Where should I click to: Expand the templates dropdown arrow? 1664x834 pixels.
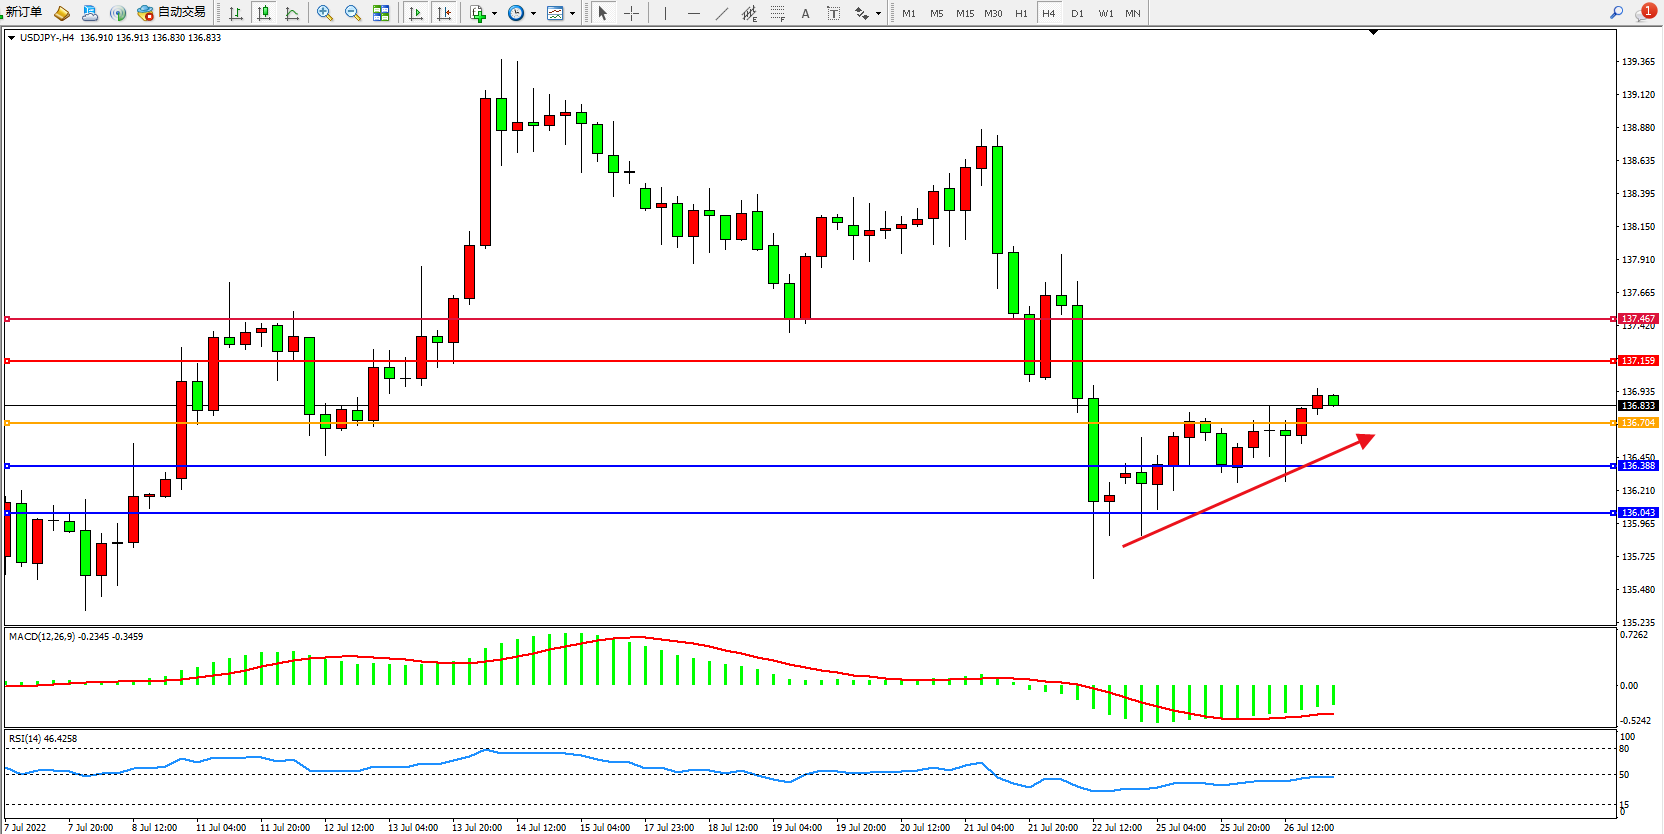point(572,13)
